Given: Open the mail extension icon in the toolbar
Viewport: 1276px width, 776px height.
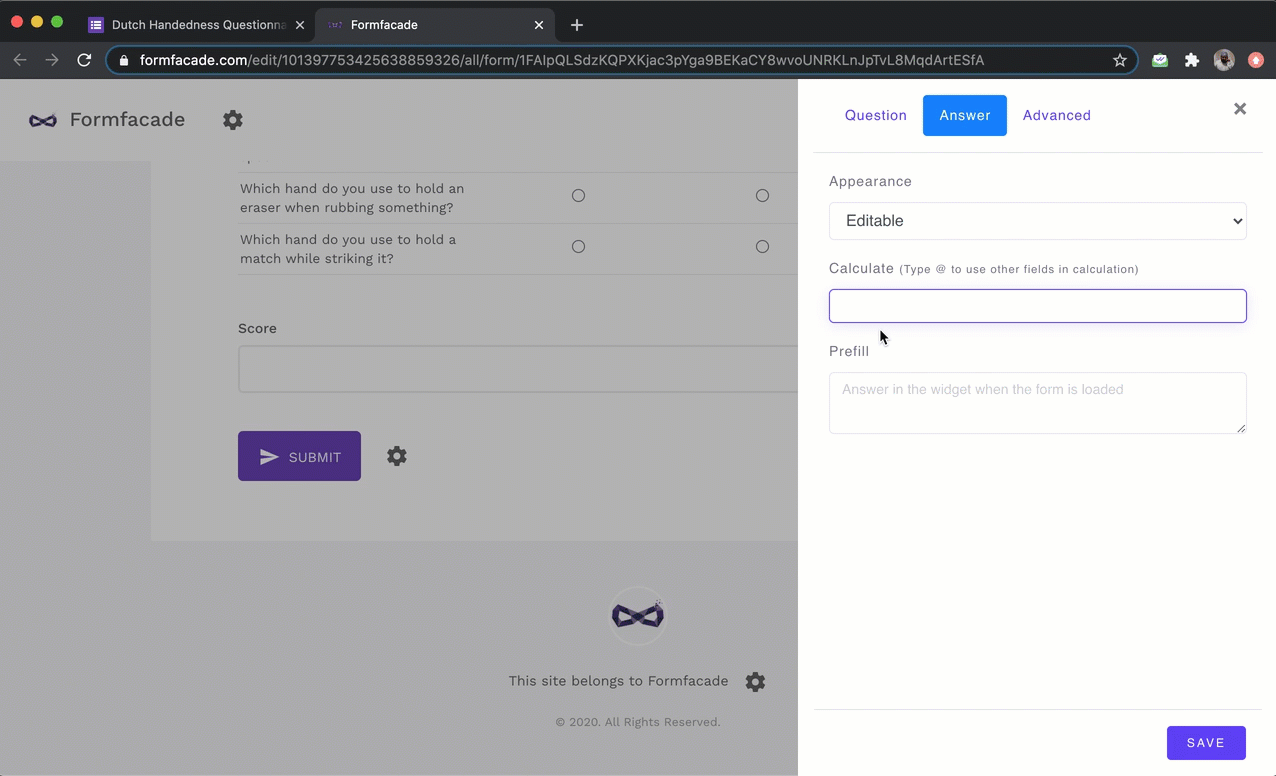Looking at the screenshot, I should (1159, 60).
